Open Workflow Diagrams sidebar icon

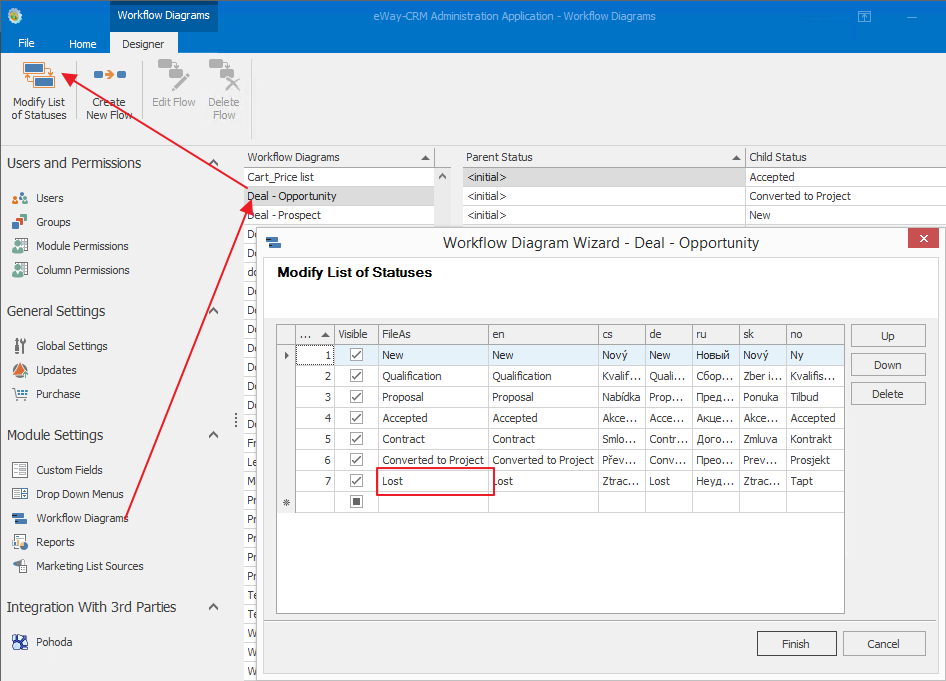tap(20, 518)
